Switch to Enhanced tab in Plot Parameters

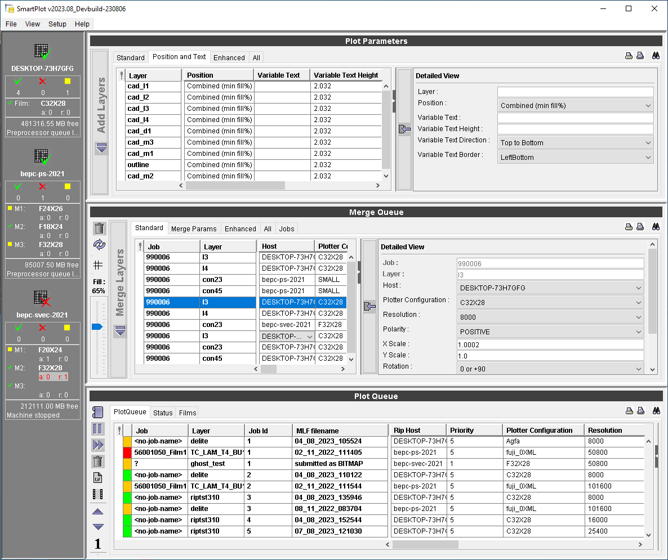click(229, 58)
